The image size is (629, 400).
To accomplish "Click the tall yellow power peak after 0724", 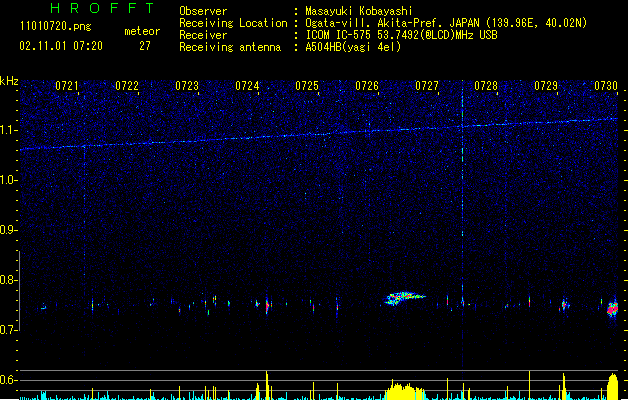I will tap(267, 385).
